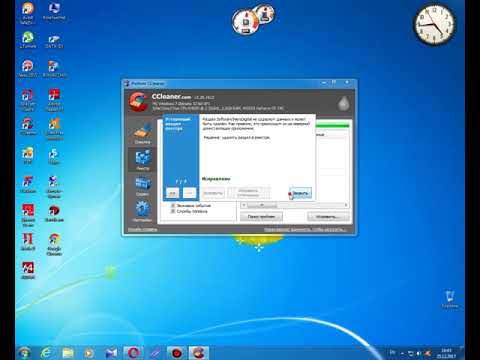Open Opera from the taskbar
480x360 pixels.
(133, 353)
